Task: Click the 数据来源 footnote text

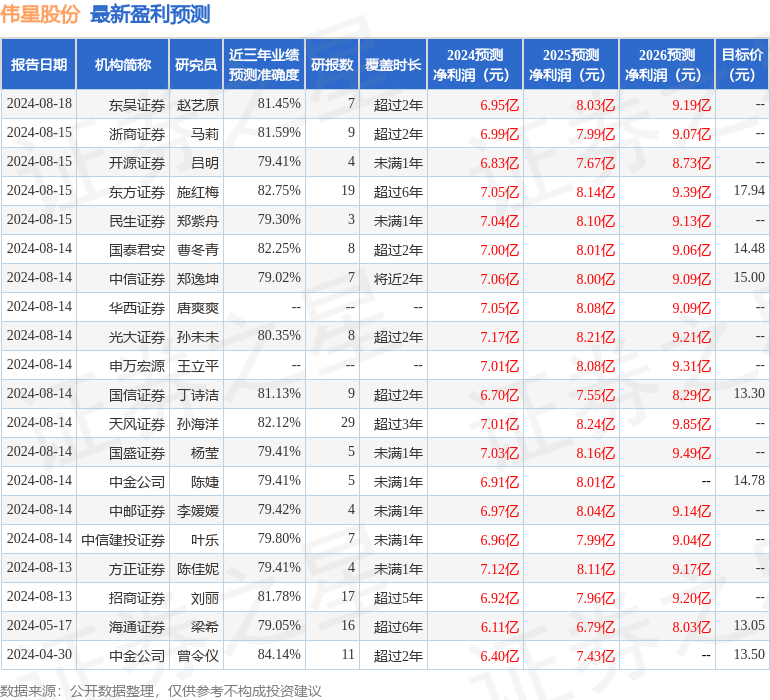Action: coord(161,691)
